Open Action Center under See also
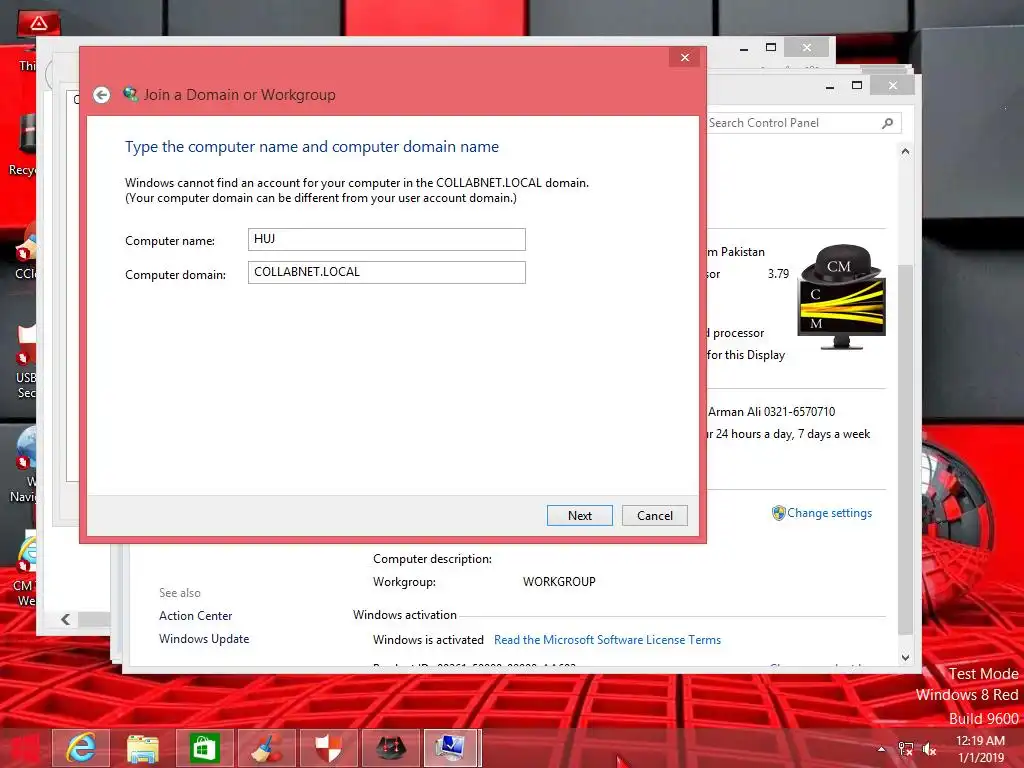The image size is (1024, 768). [x=195, y=616]
